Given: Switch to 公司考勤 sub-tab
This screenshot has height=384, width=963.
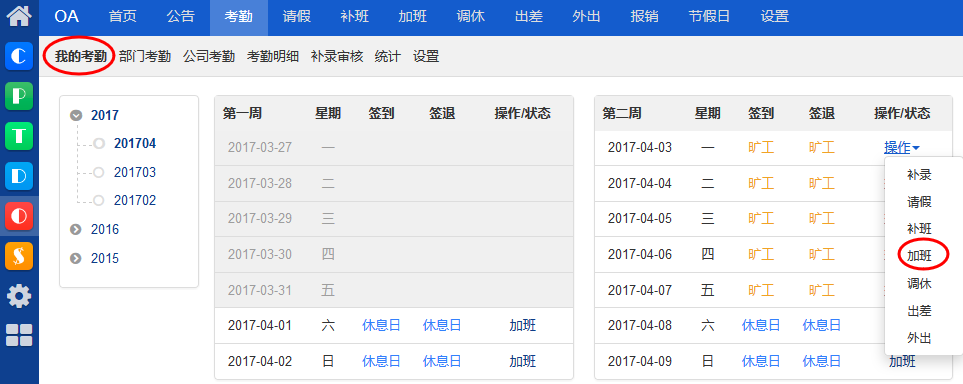Looking at the screenshot, I should point(209,57).
